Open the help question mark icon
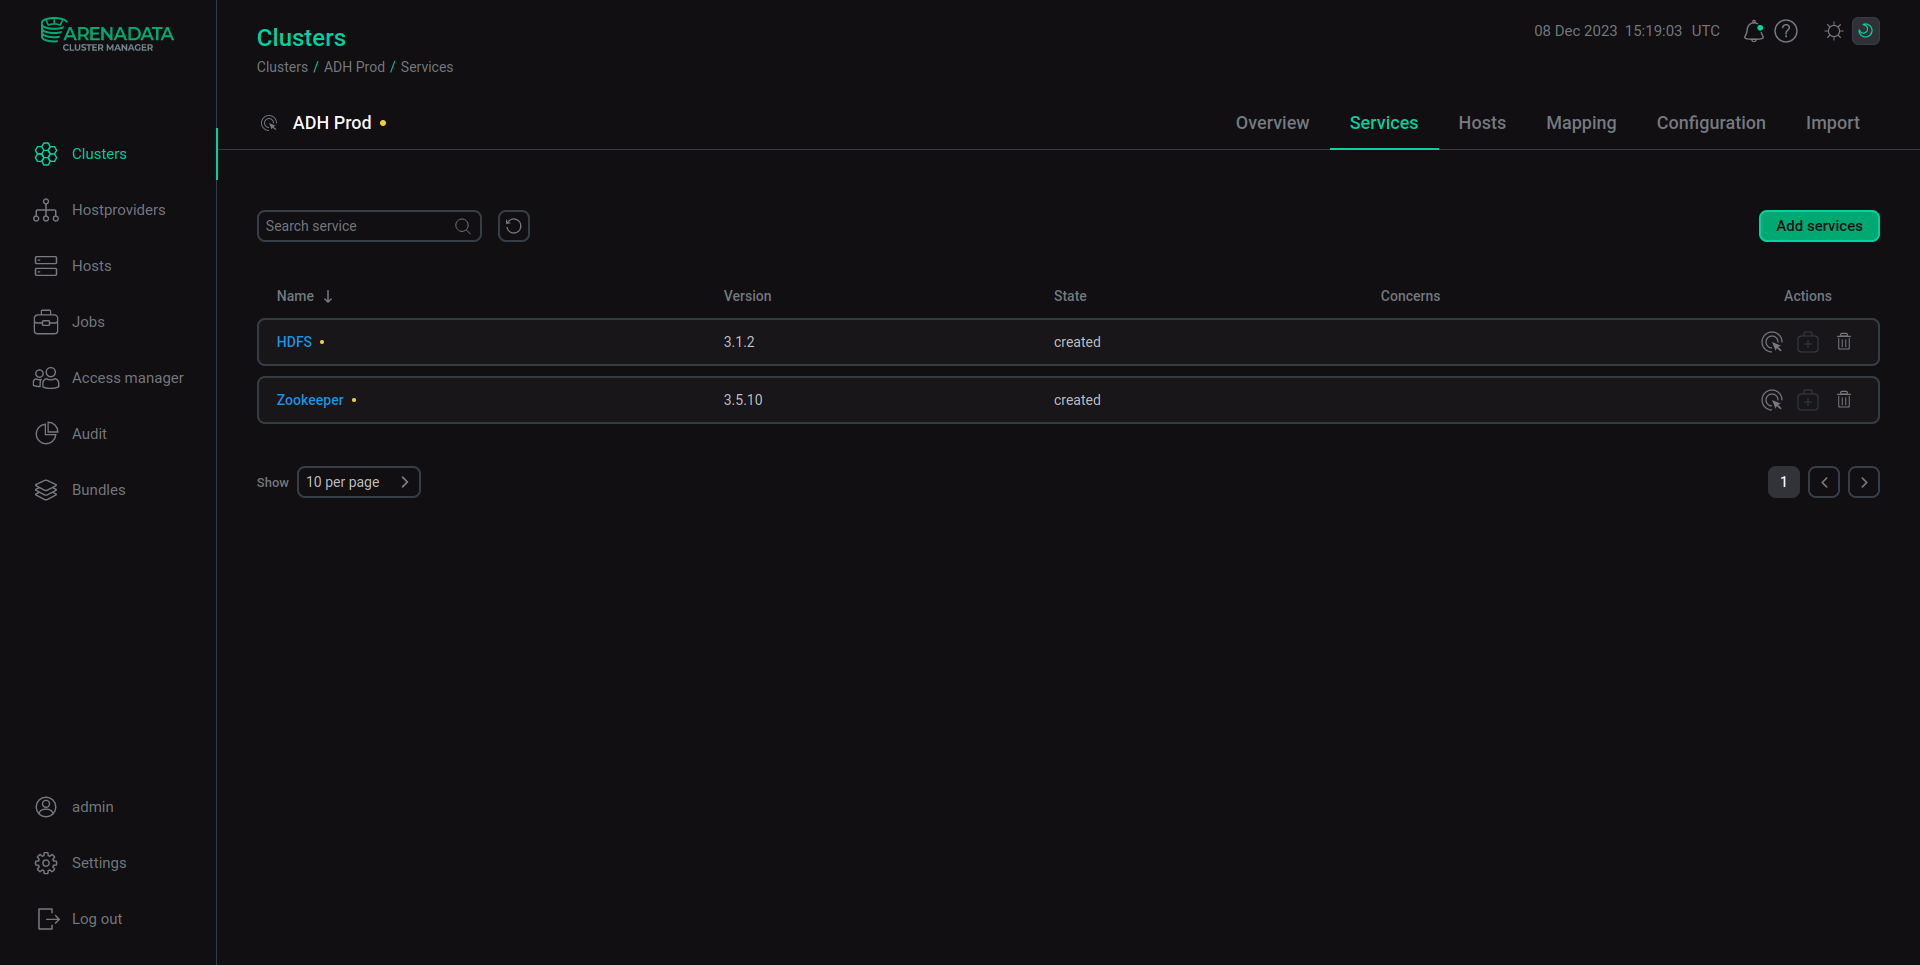This screenshot has width=1920, height=965. pos(1786,31)
